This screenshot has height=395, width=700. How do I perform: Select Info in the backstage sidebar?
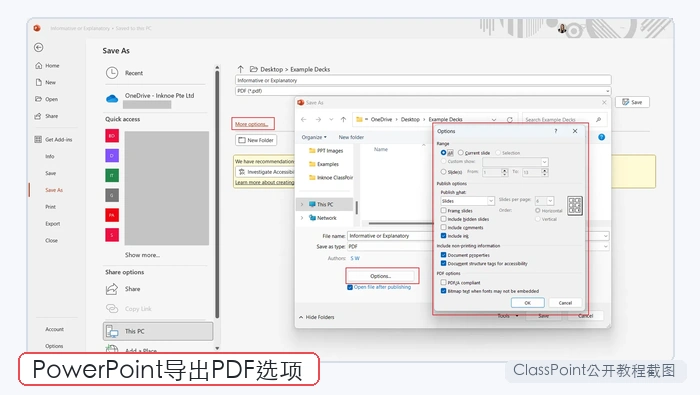[x=50, y=157]
